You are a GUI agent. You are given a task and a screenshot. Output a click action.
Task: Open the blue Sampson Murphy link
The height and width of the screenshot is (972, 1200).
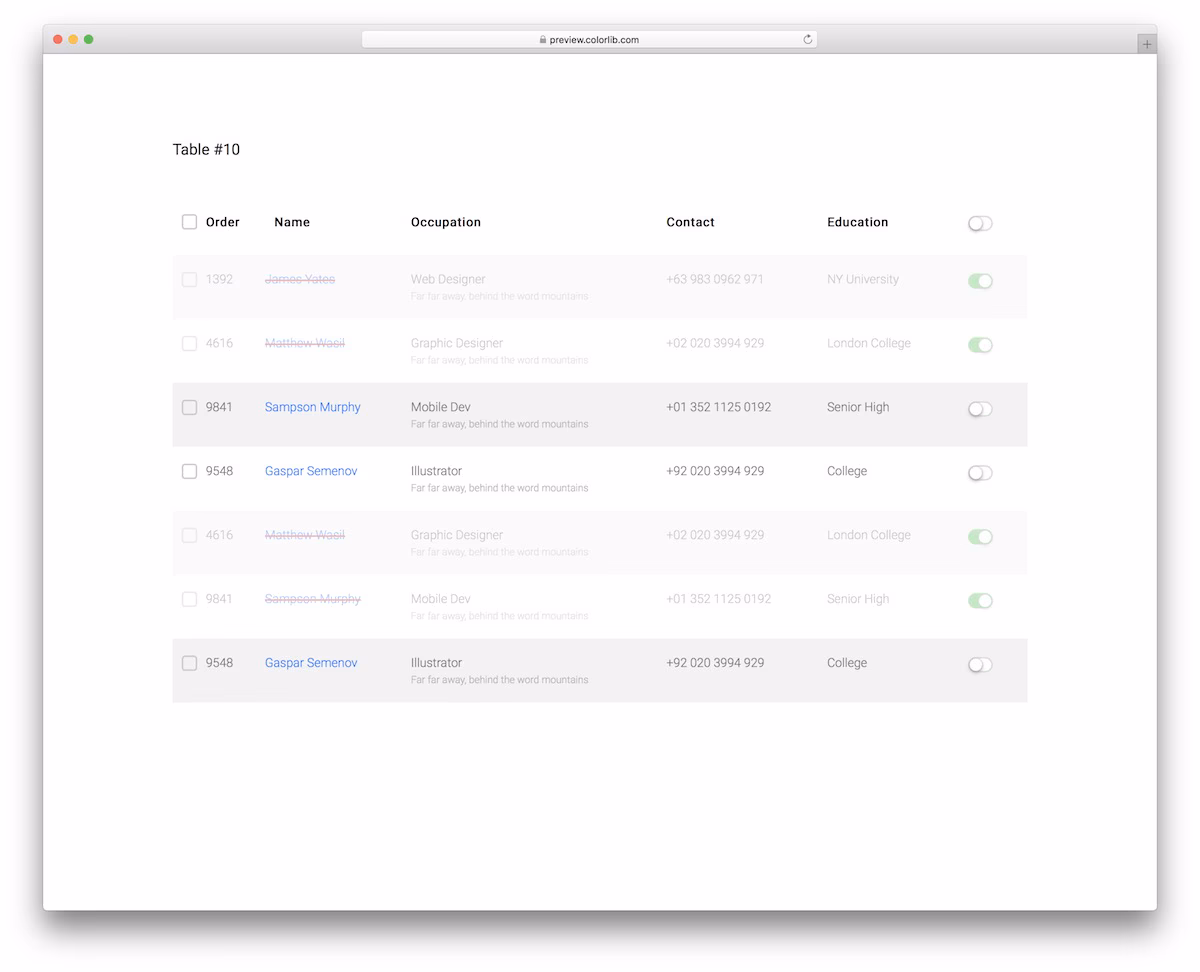pos(312,407)
